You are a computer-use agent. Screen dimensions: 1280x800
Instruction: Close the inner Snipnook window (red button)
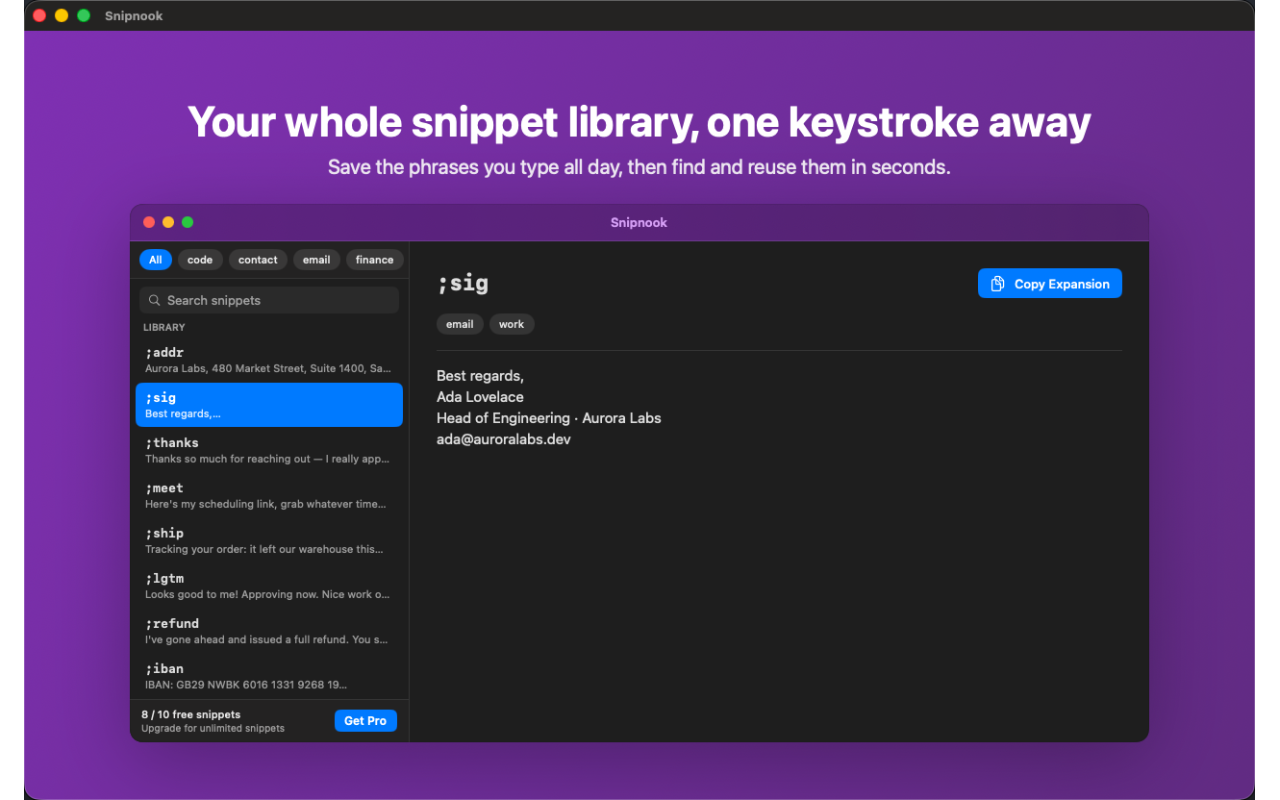[149, 223]
